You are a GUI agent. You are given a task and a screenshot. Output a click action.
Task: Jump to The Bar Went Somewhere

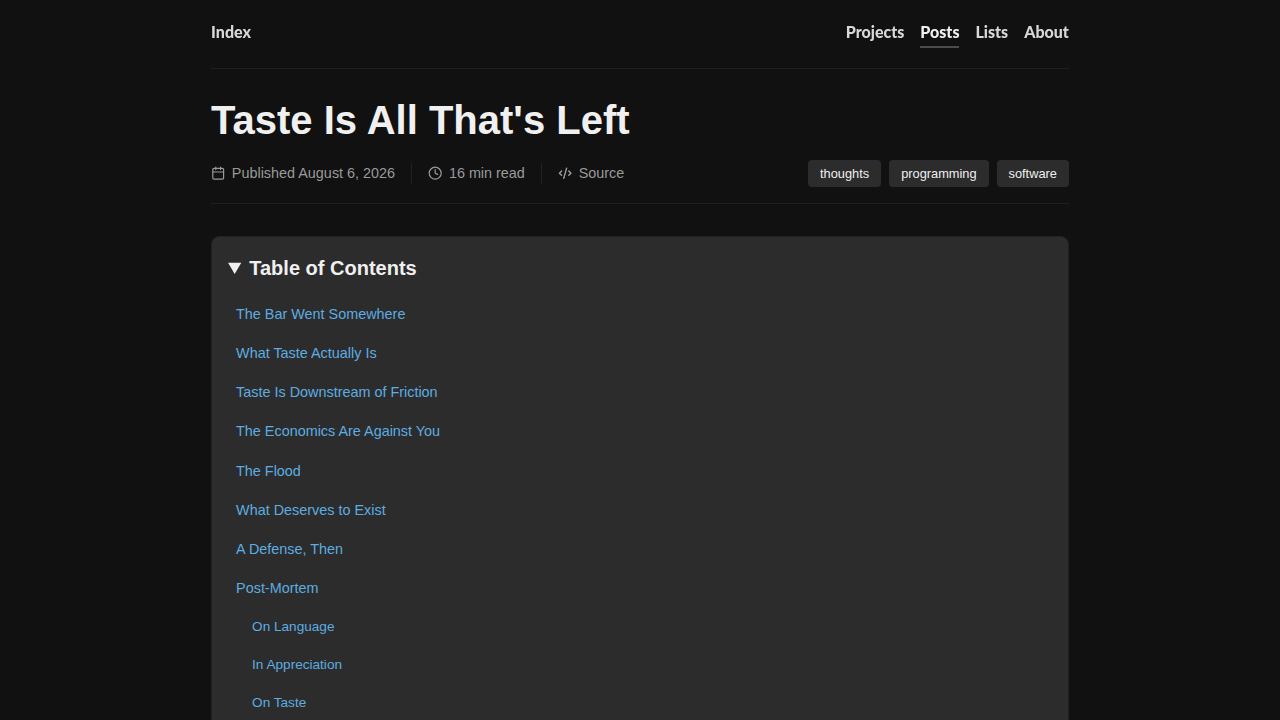pyautogui.click(x=320, y=314)
